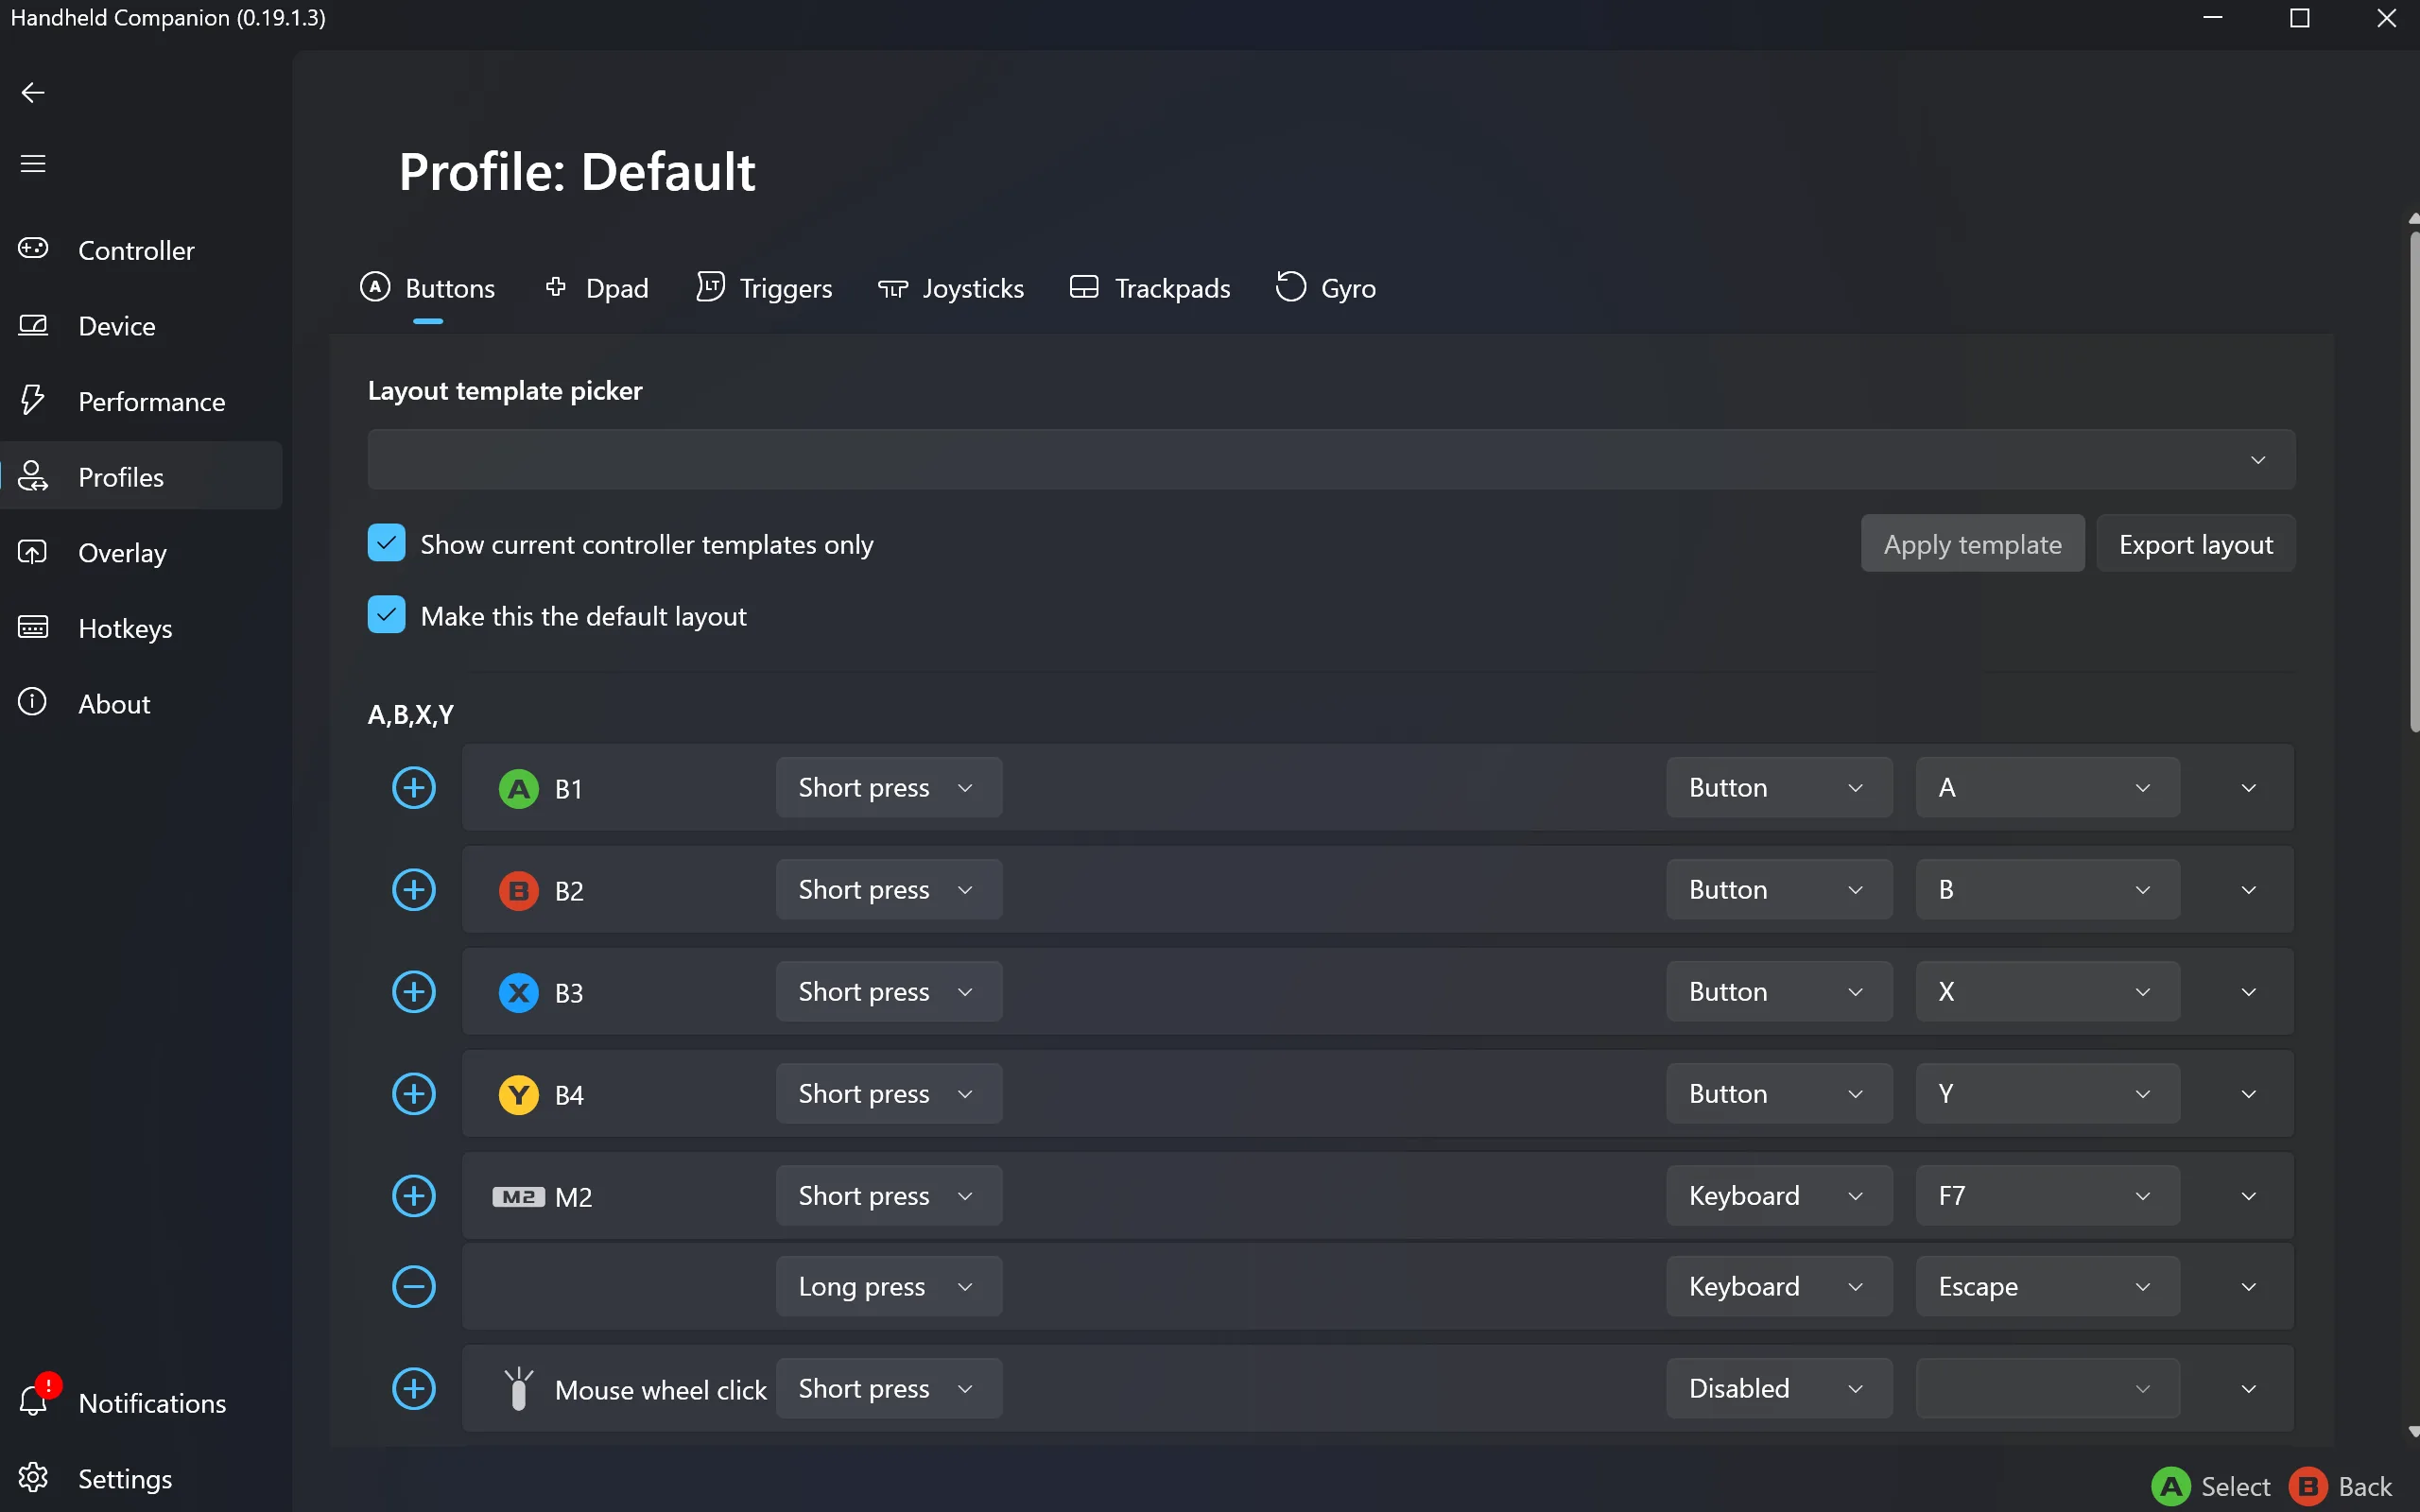This screenshot has width=2420, height=1512.
Task: Switch to the Dpad tab
Action: 597,288
